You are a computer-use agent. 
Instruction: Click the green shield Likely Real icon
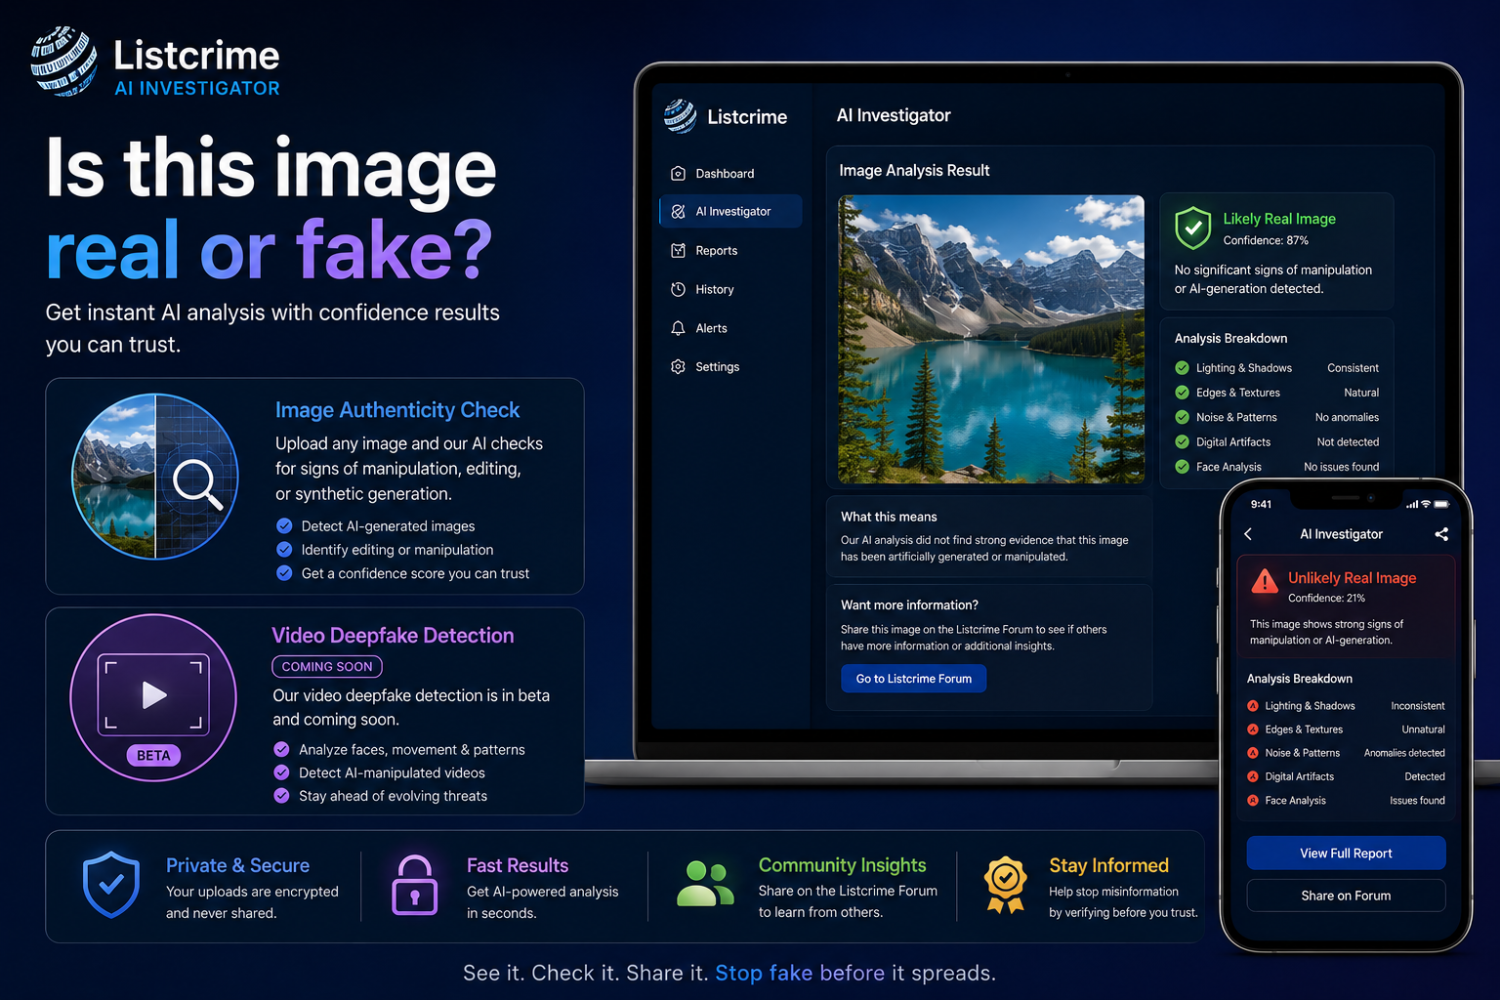1193,228
